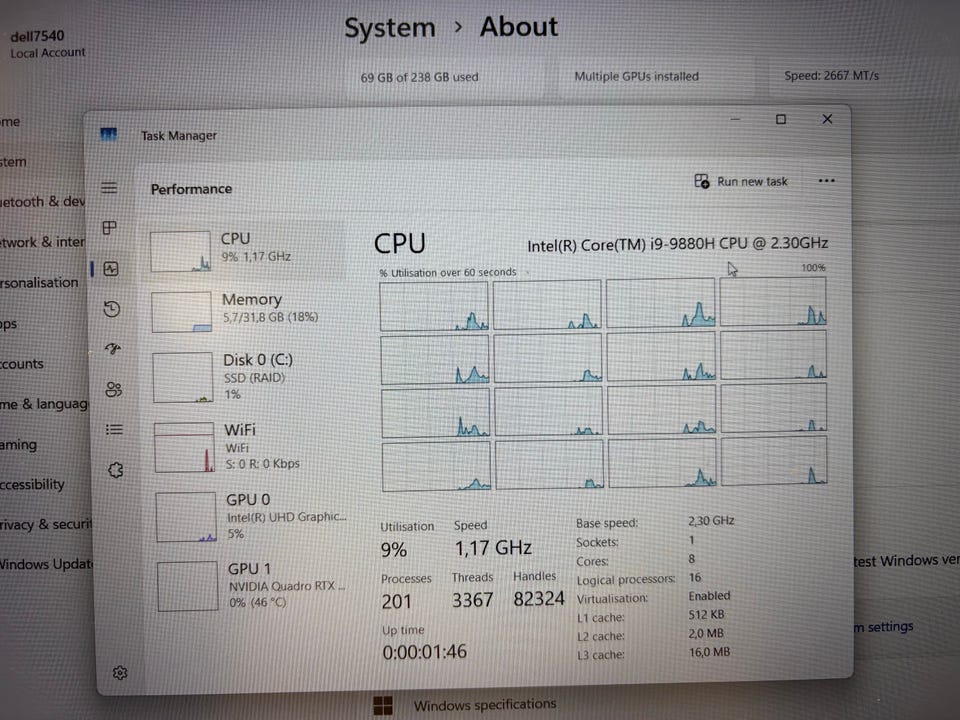Select the Performance page icon in sidebar
The height and width of the screenshot is (720, 960).
pyautogui.click(x=111, y=269)
